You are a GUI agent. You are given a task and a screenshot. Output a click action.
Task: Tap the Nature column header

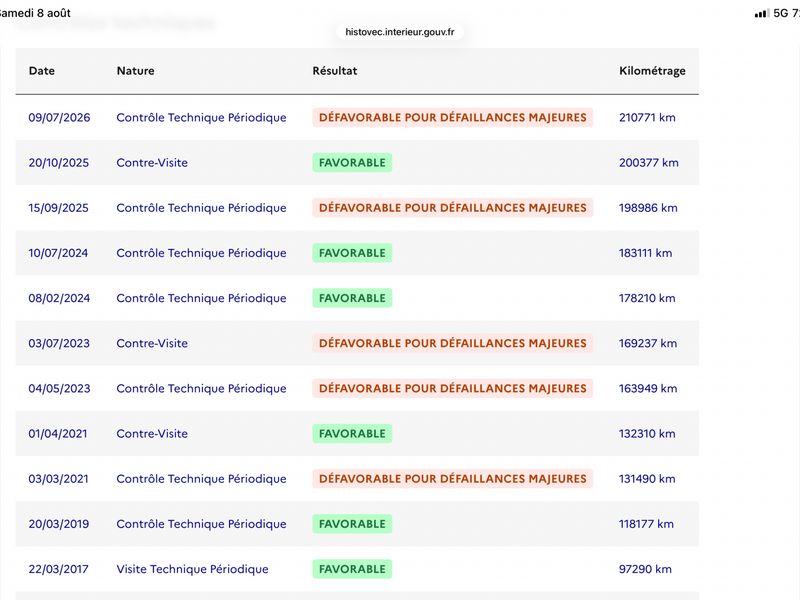pyautogui.click(x=135, y=71)
